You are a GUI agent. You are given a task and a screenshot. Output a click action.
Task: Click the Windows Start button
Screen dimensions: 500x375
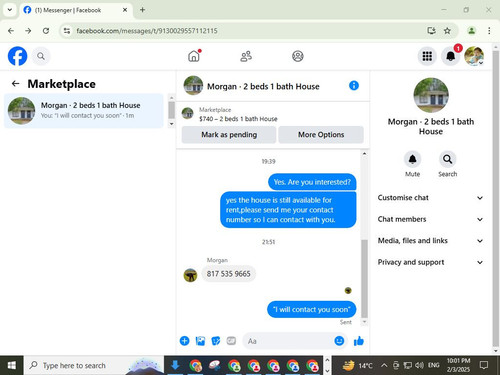pos(12,365)
